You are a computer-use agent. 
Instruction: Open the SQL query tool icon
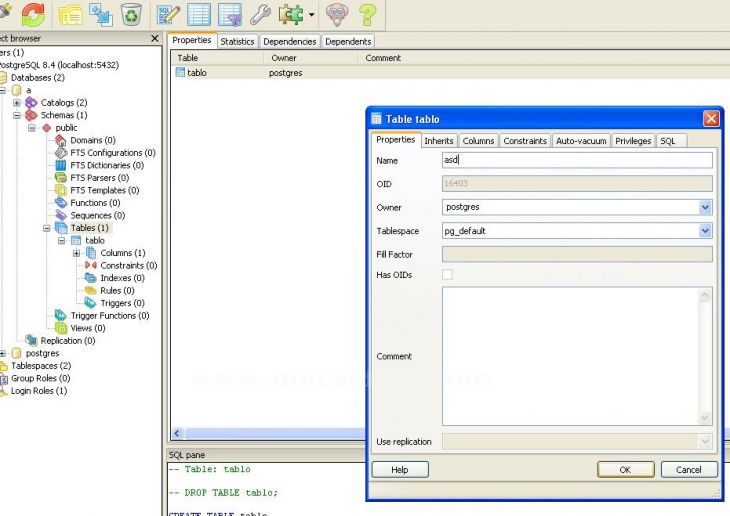[169, 14]
